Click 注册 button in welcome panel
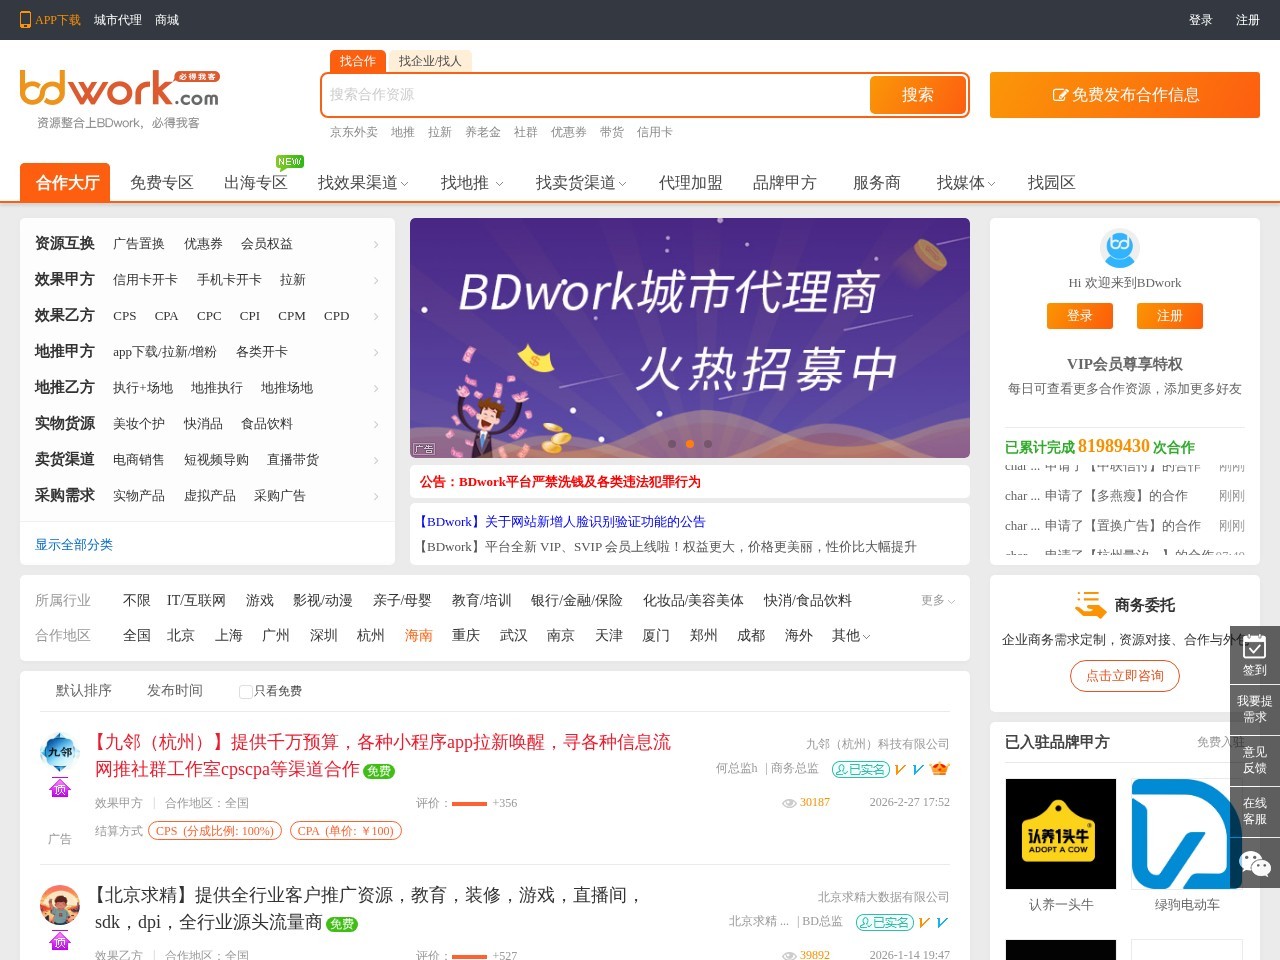 1170,316
